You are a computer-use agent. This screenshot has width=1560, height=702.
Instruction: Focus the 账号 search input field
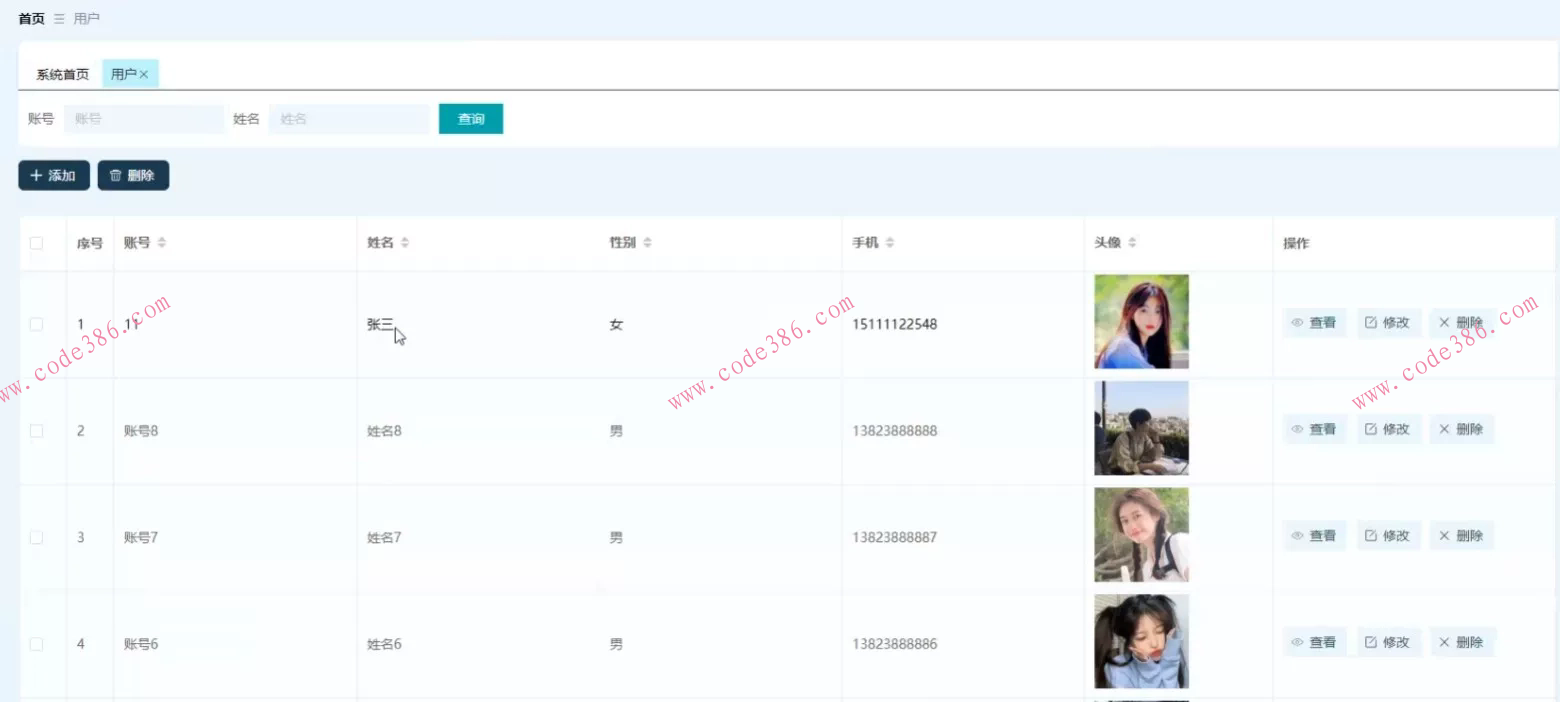(144, 119)
